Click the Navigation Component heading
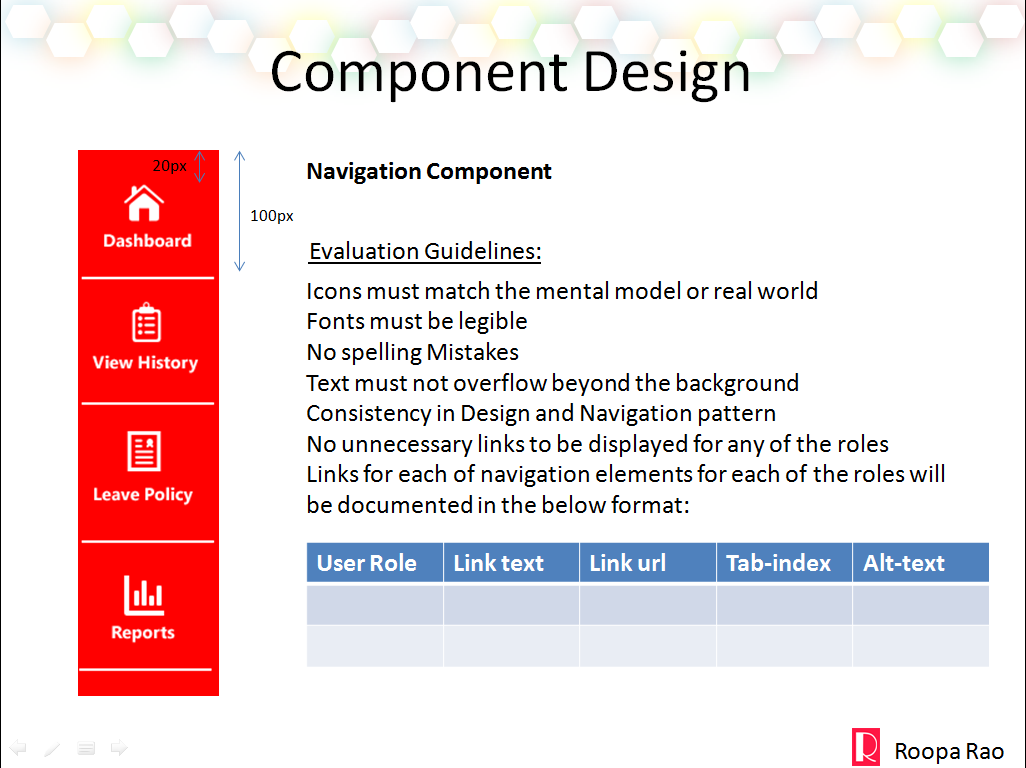Viewport: 1026px width, 768px height. (429, 171)
